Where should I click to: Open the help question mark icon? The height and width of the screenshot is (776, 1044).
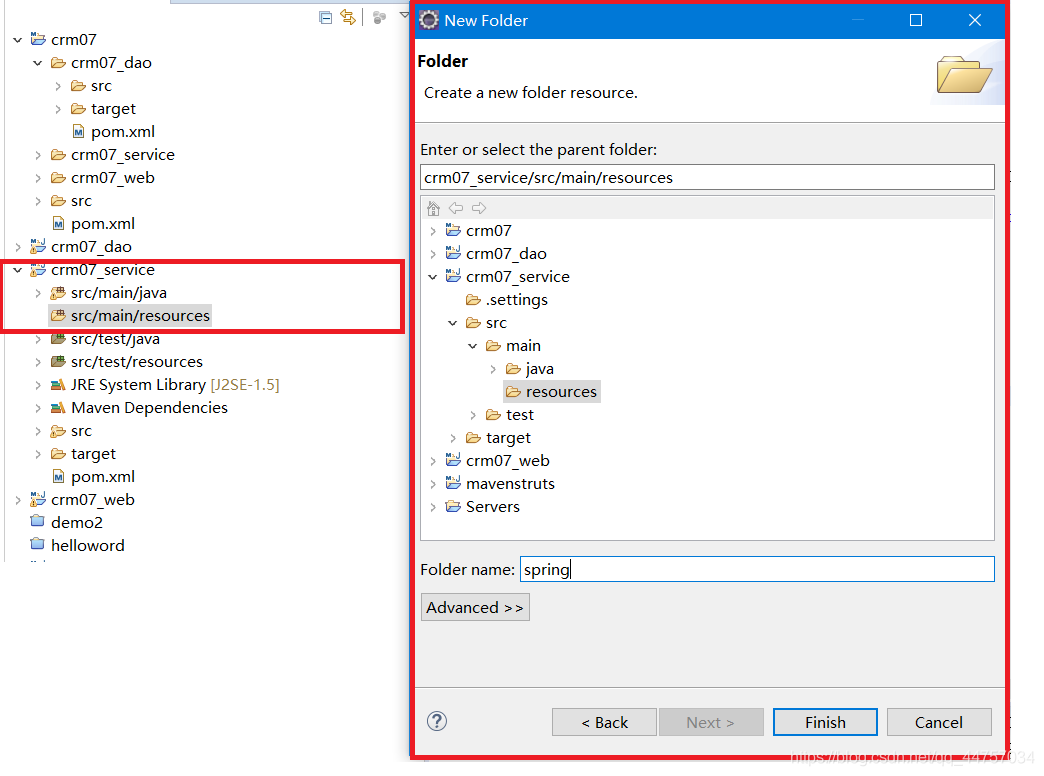437,721
